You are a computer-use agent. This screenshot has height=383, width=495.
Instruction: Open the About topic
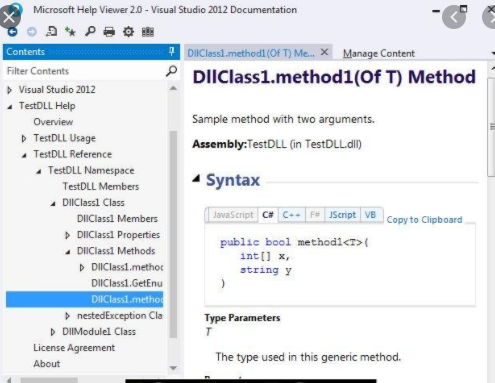[47, 364]
